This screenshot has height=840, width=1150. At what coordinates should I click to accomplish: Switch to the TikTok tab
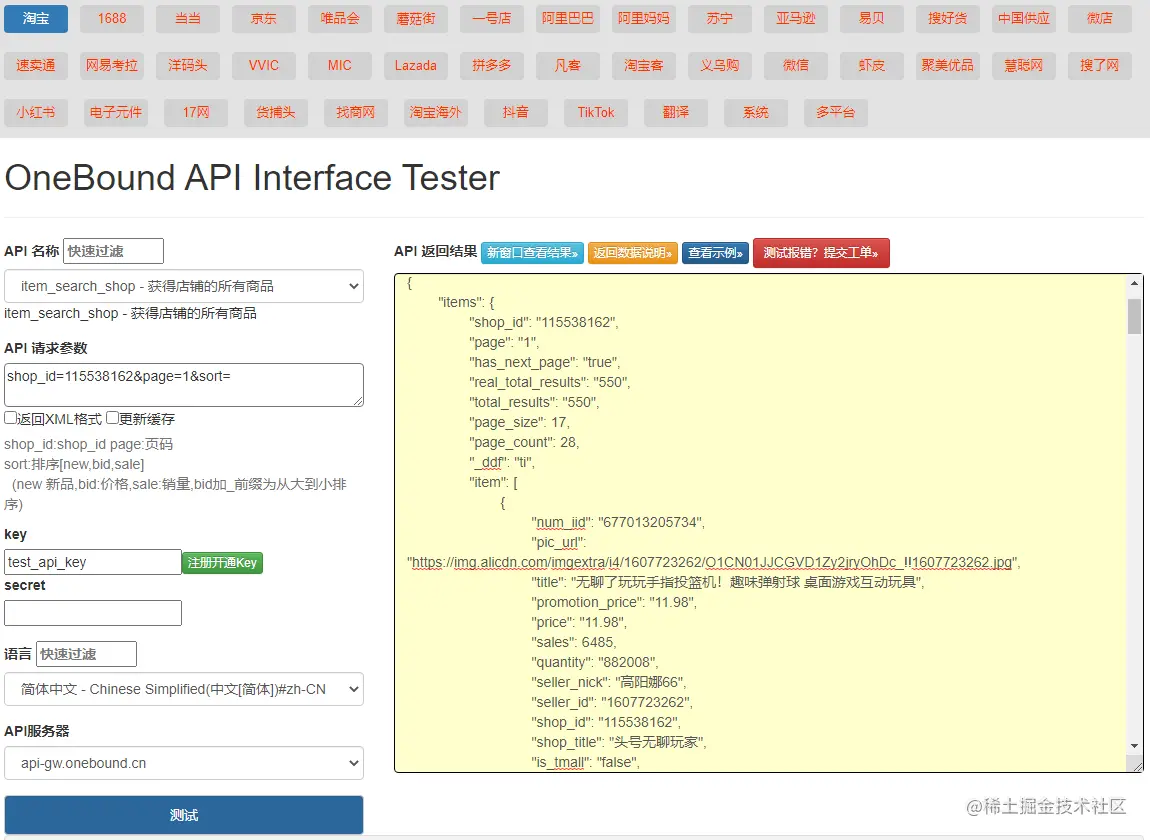596,112
